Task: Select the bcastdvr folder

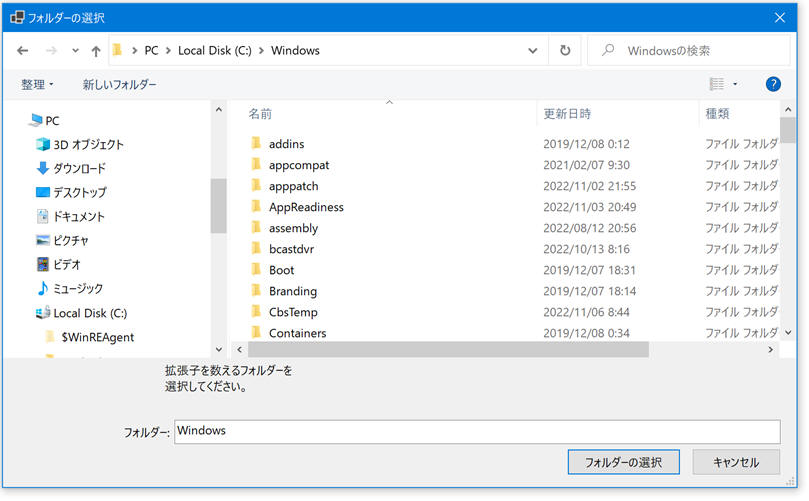Action: pos(291,249)
